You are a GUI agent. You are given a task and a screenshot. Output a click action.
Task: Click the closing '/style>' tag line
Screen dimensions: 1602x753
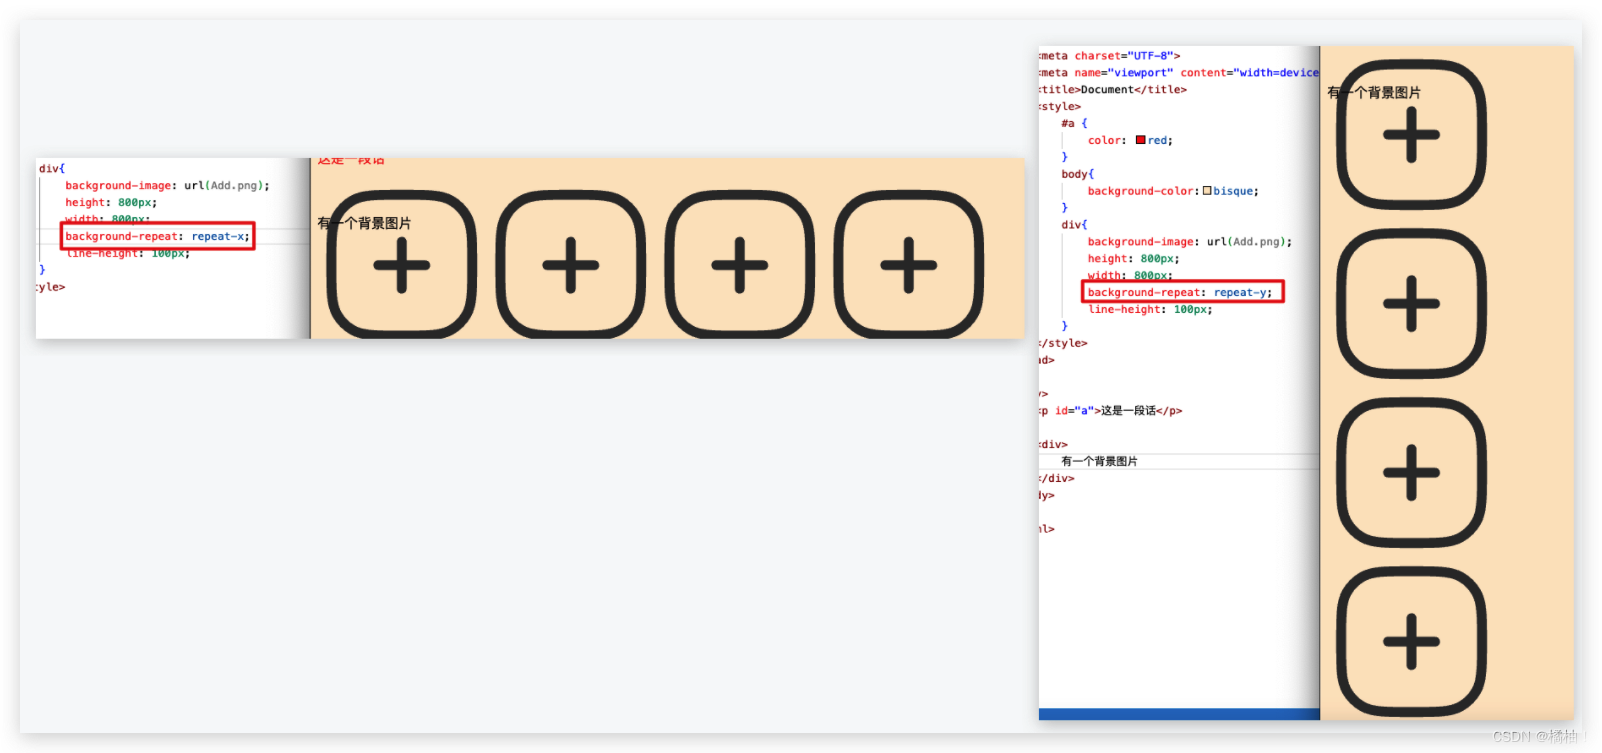(x=1063, y=343)
